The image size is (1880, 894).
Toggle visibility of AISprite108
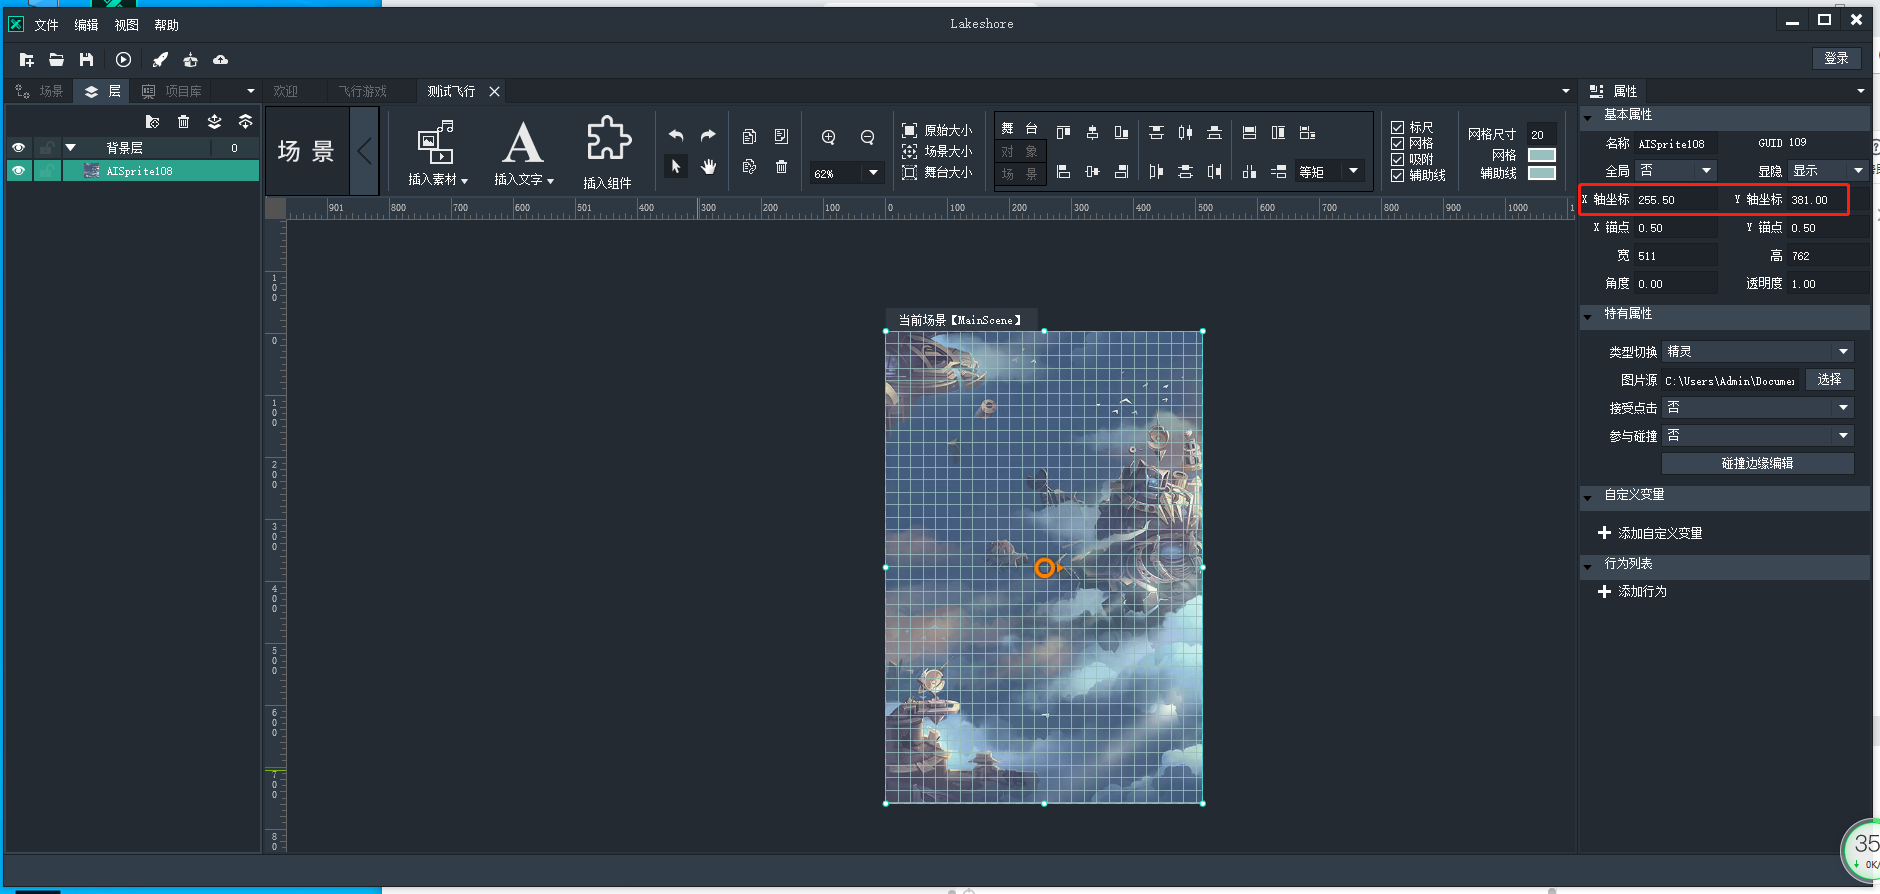click(18, 171)
